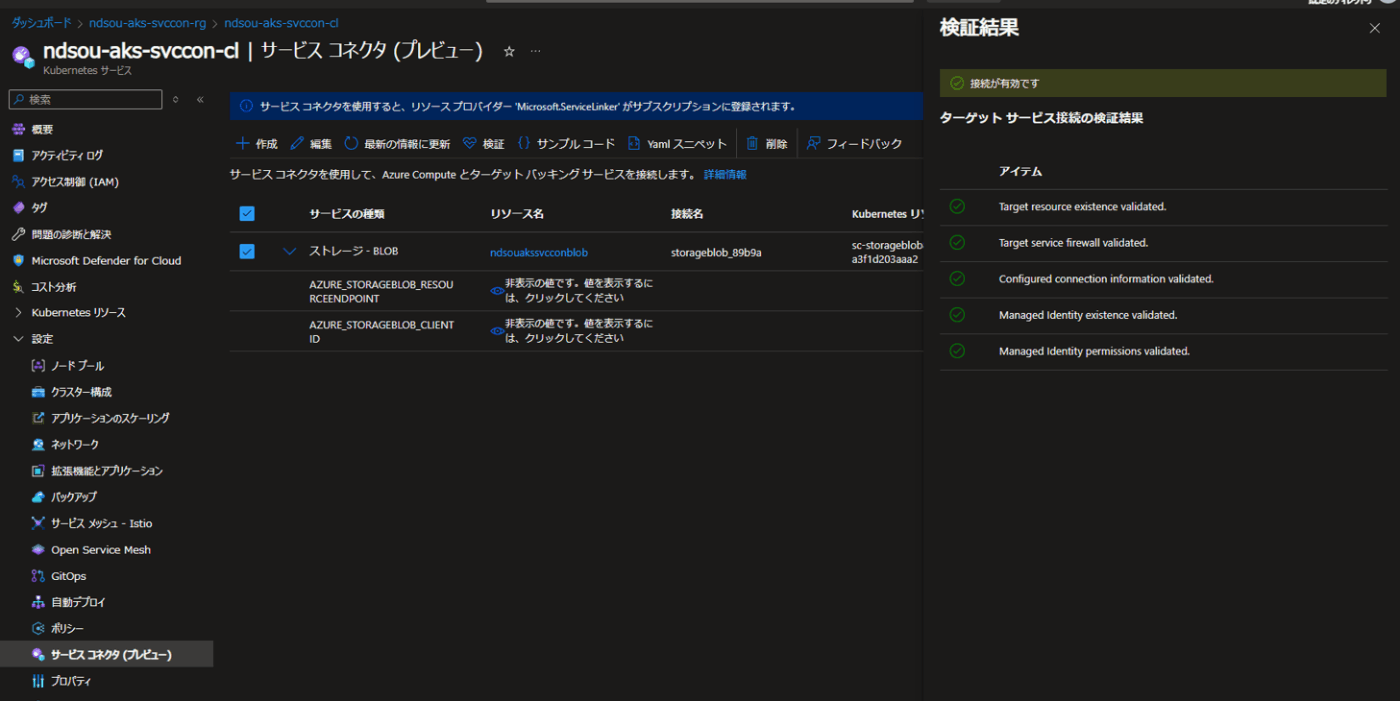Click the Microsoft Defender for Cloud shield icon
Viewport: 1400px width, 701px height.
point(18,260)
